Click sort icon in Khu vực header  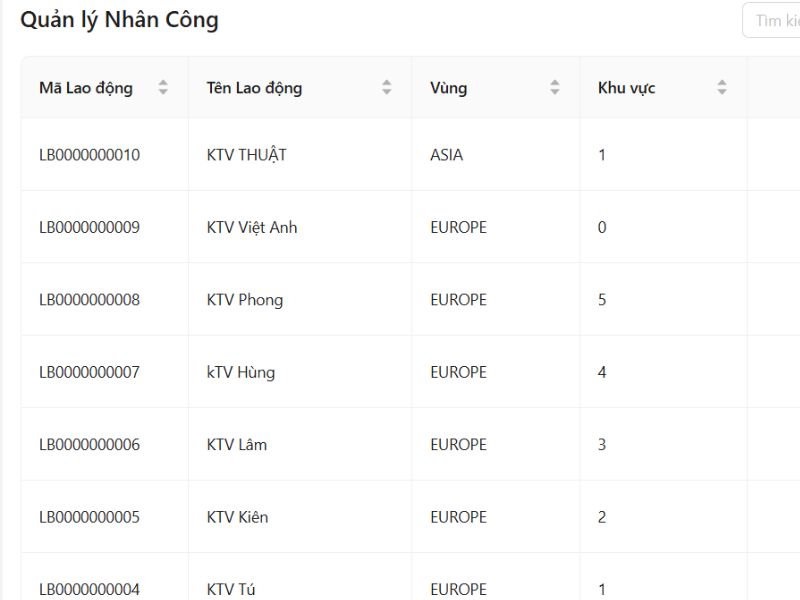click(721, 88)
